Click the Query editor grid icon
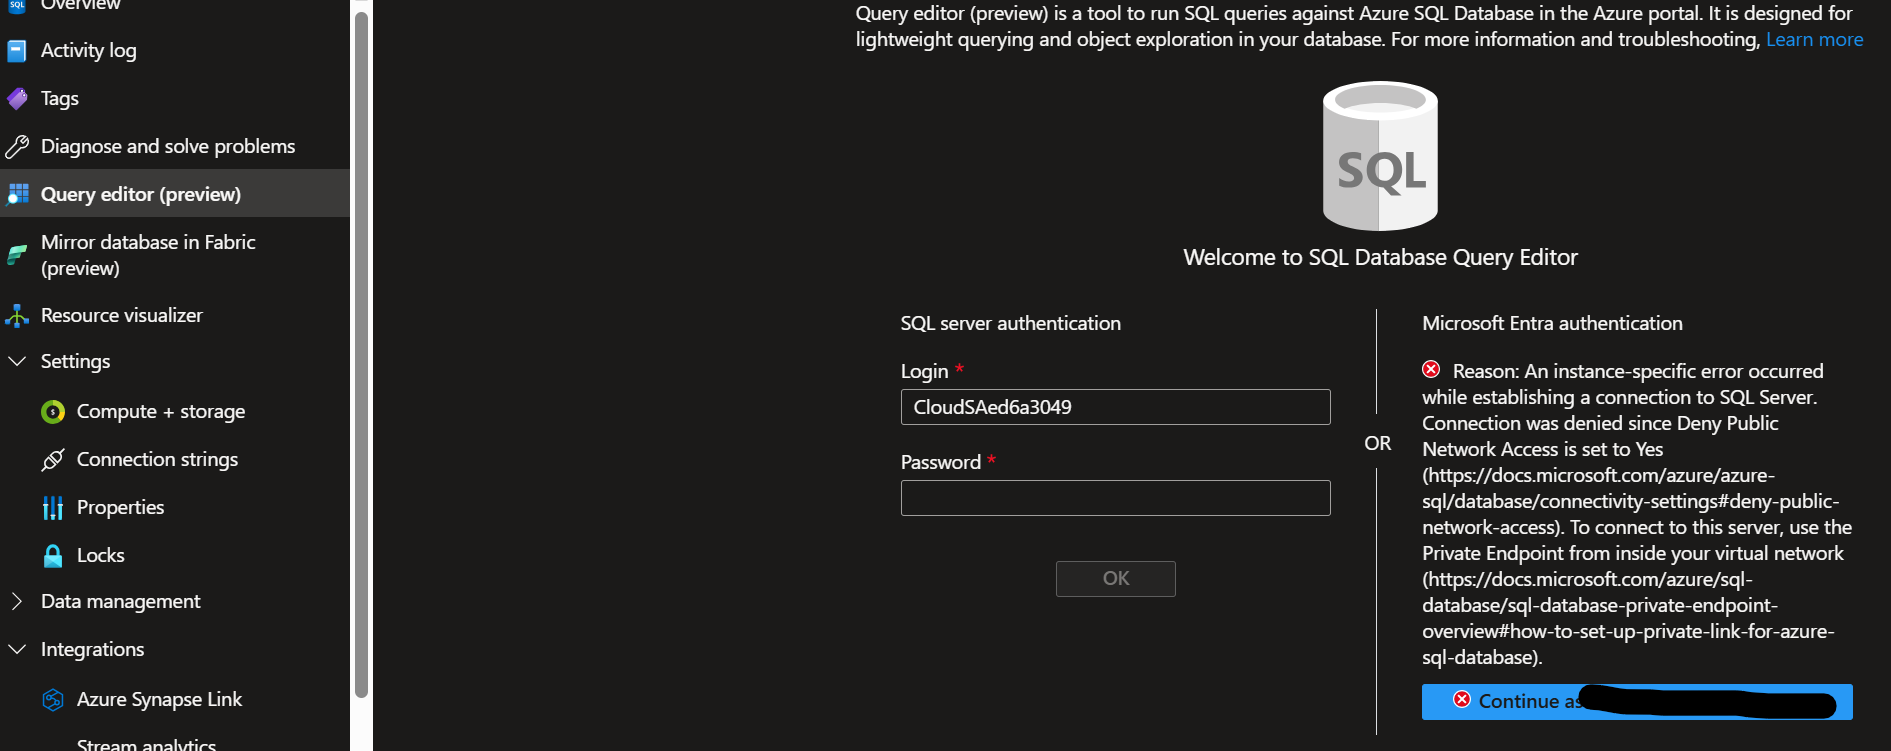 (17, 194)
